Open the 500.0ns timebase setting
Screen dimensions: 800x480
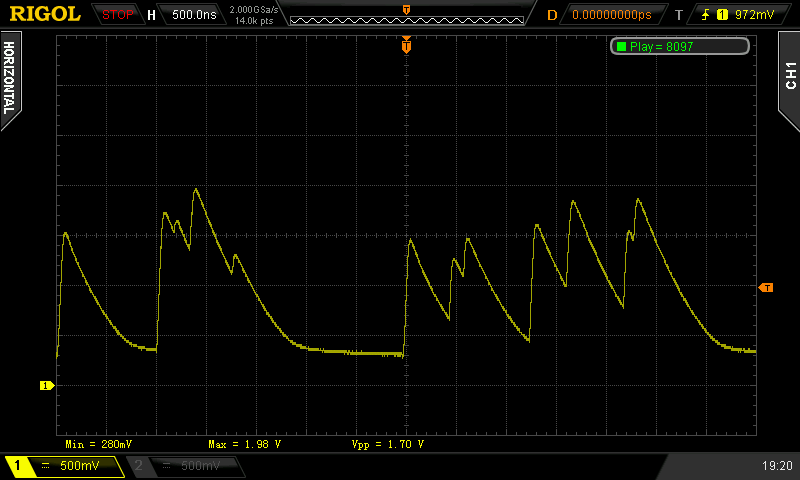[x=195, y=15]
